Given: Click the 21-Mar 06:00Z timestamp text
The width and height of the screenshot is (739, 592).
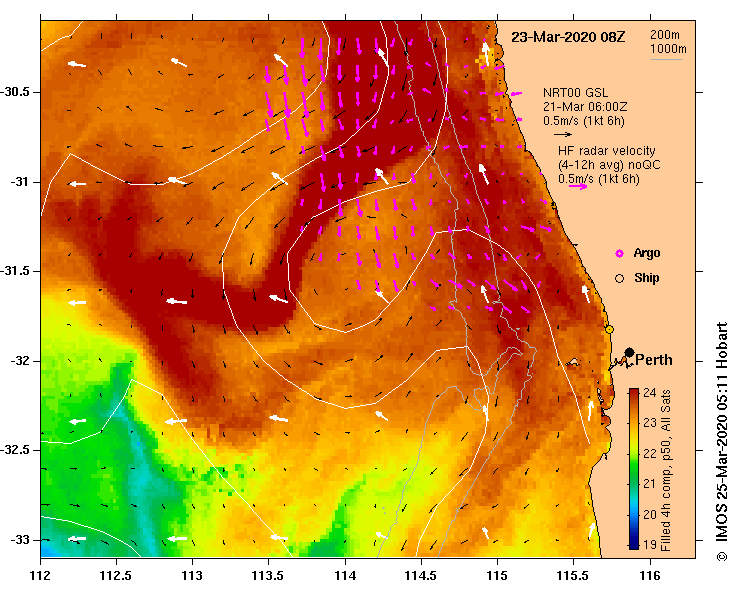Looking at the screenshot, I should pyautogui.click(x=585, y=107).
